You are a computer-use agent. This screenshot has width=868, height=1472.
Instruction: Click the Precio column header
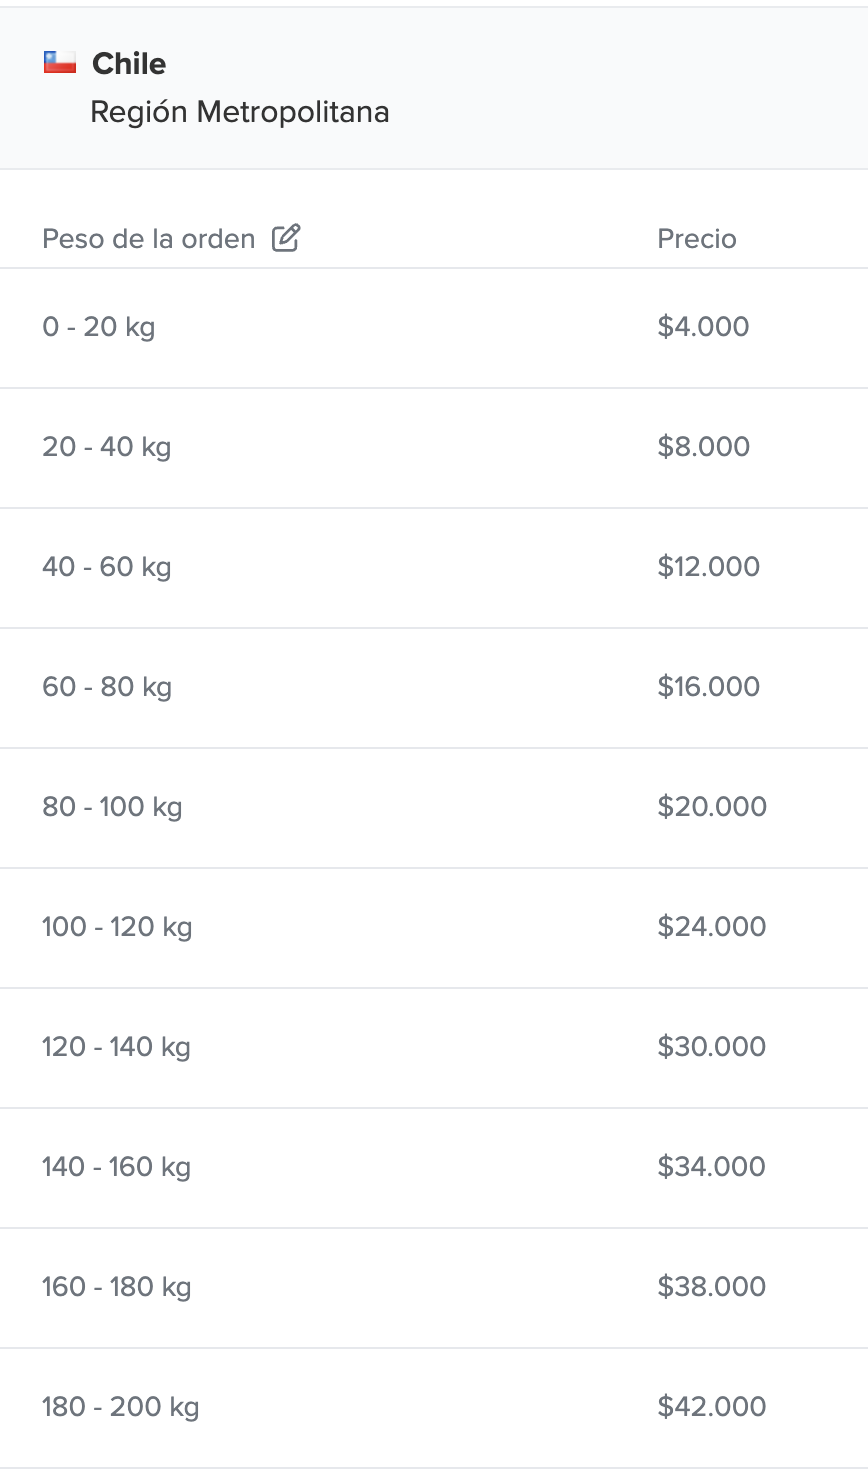click(697, 239)
